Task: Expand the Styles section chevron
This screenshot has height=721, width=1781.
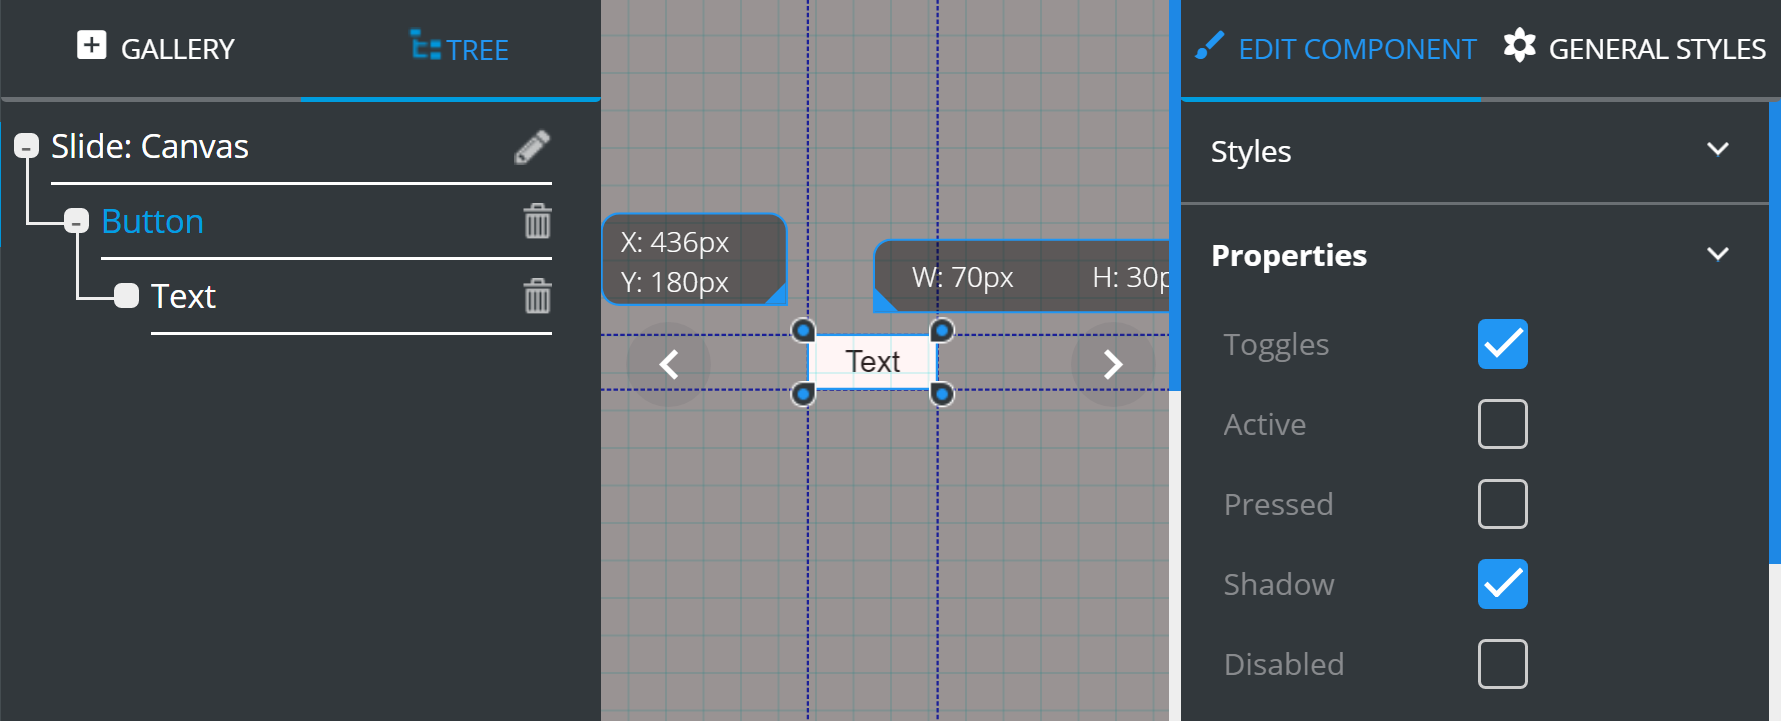Action: point(1717,150)
